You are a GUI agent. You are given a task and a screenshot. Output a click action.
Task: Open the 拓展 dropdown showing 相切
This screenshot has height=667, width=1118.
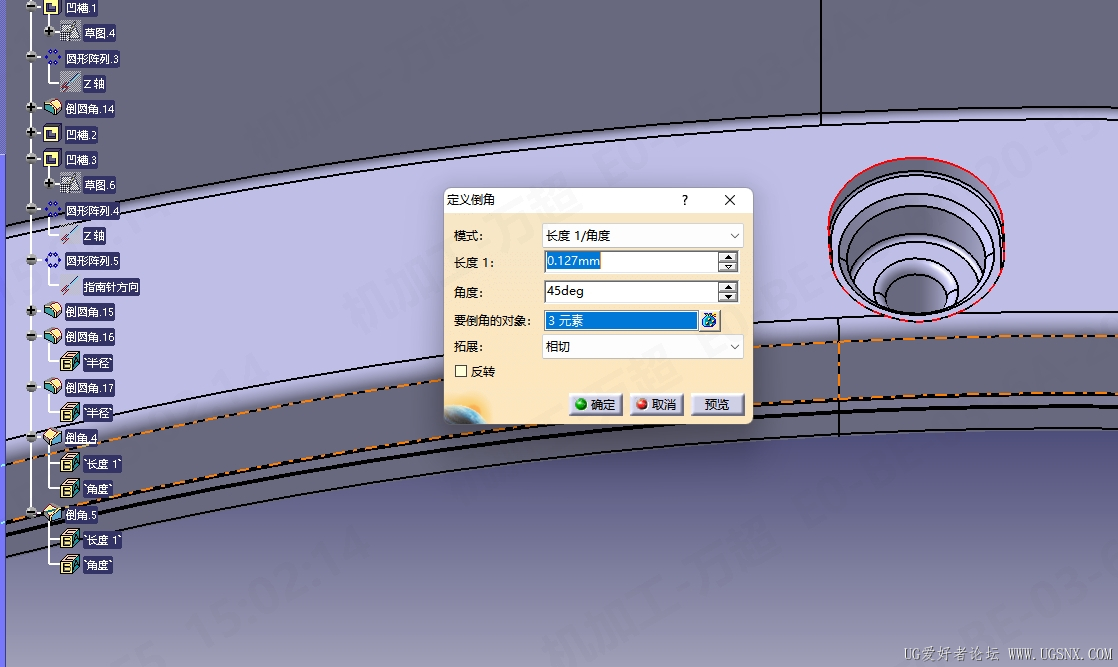642,347
